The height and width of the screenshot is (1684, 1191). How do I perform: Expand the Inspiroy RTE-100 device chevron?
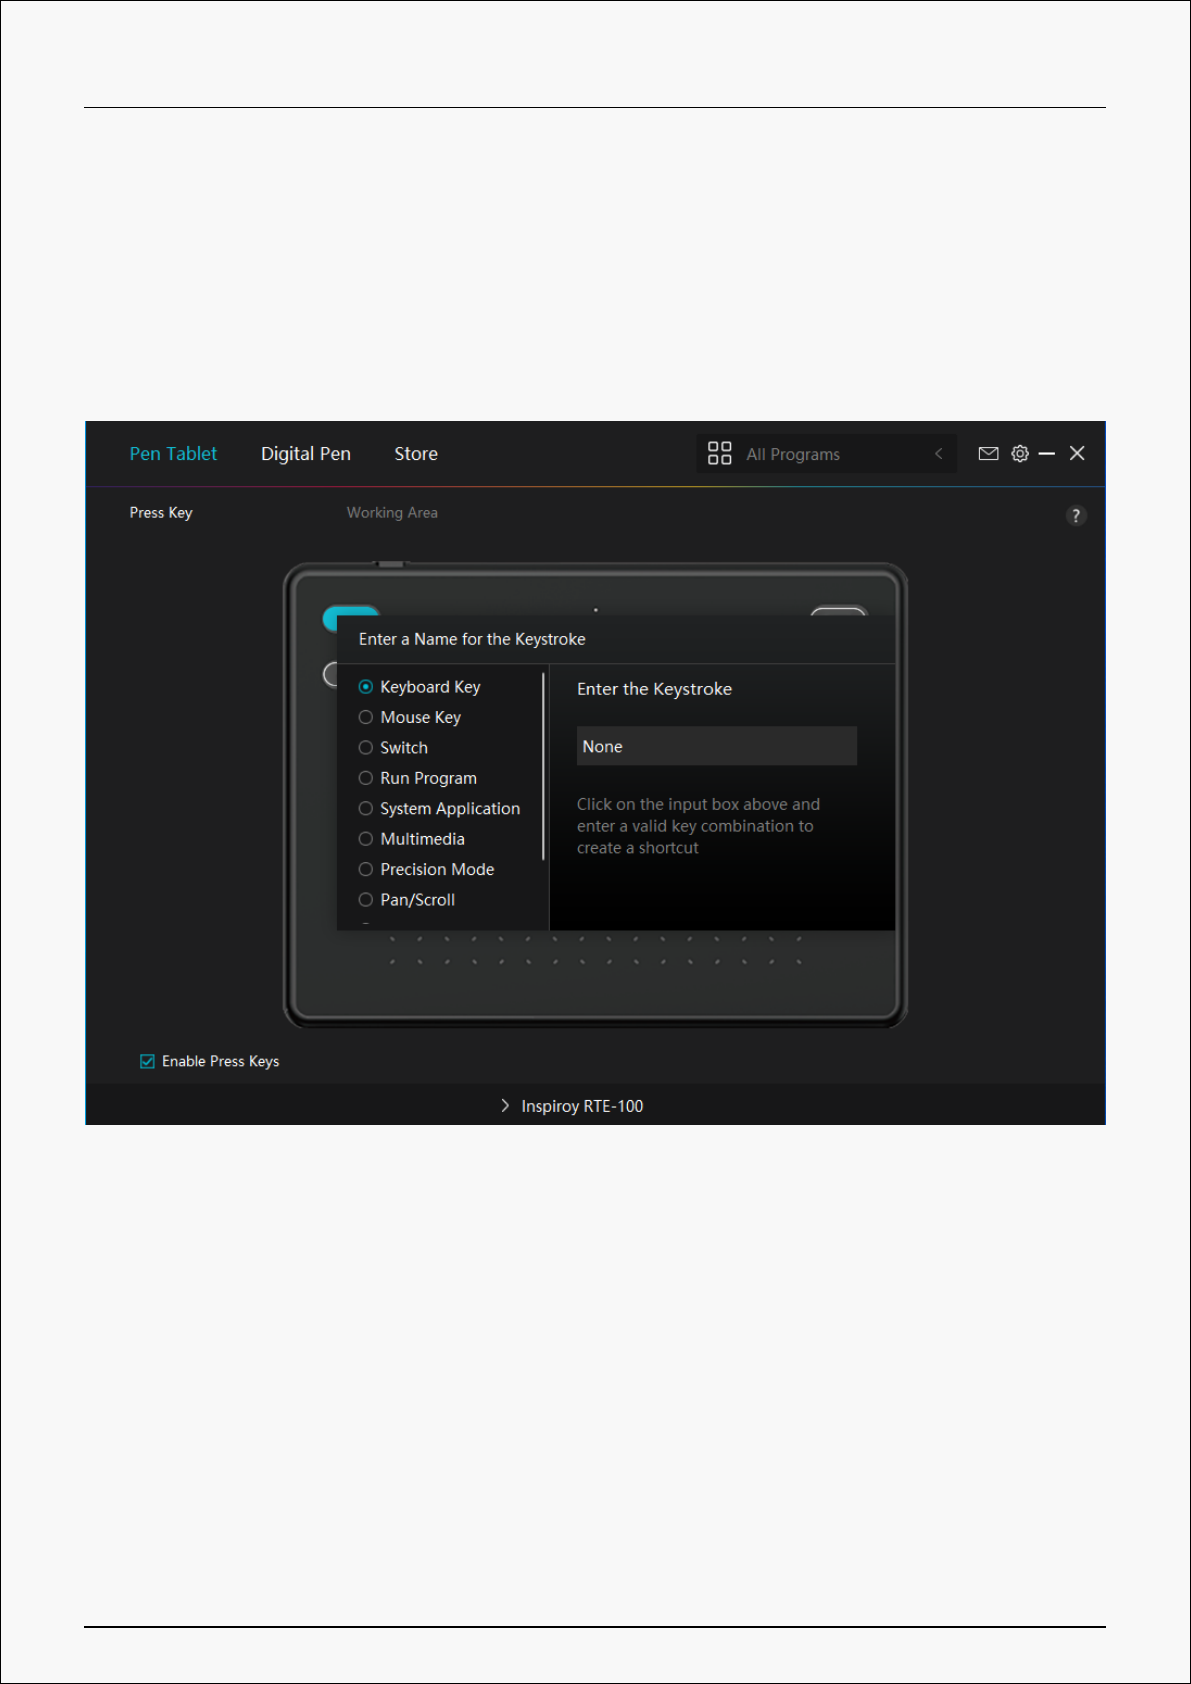click(505, 1106)
